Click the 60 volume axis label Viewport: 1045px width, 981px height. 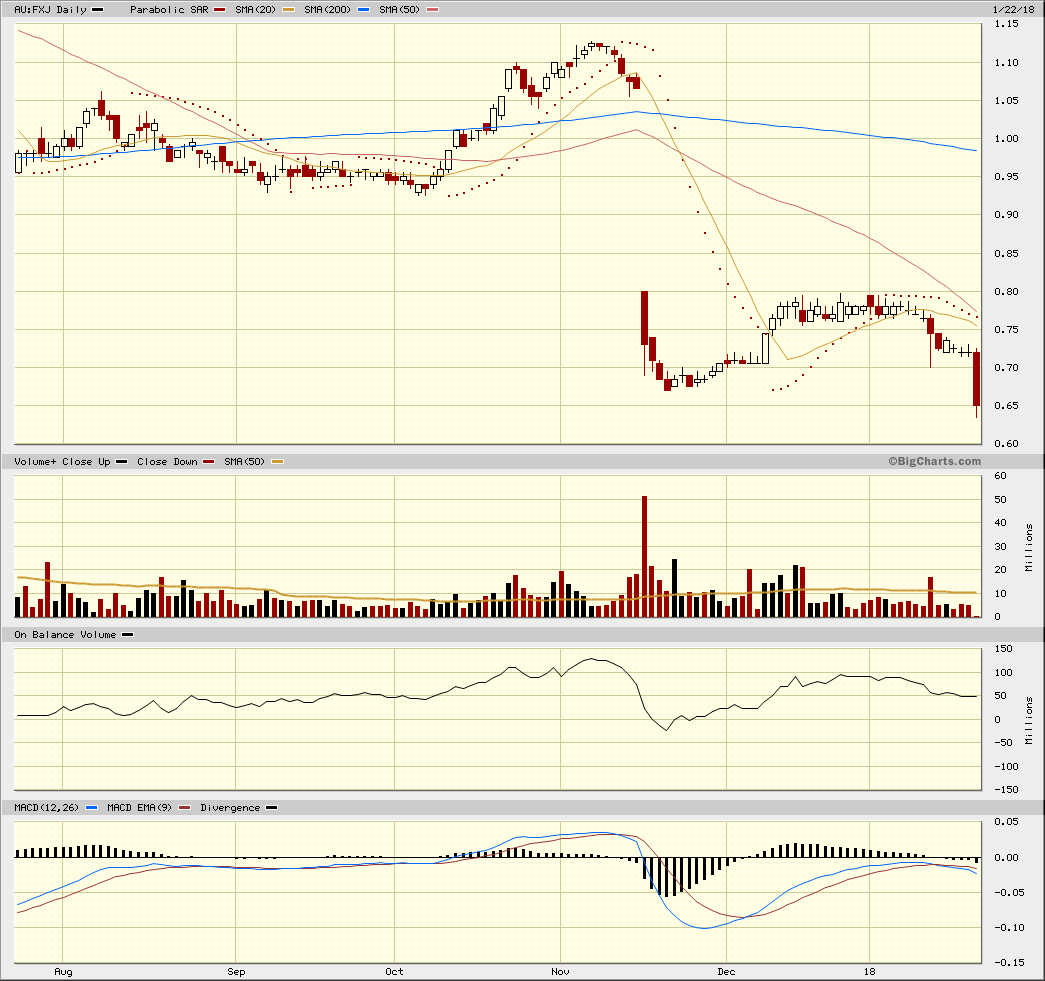[x=1000, y=476]
